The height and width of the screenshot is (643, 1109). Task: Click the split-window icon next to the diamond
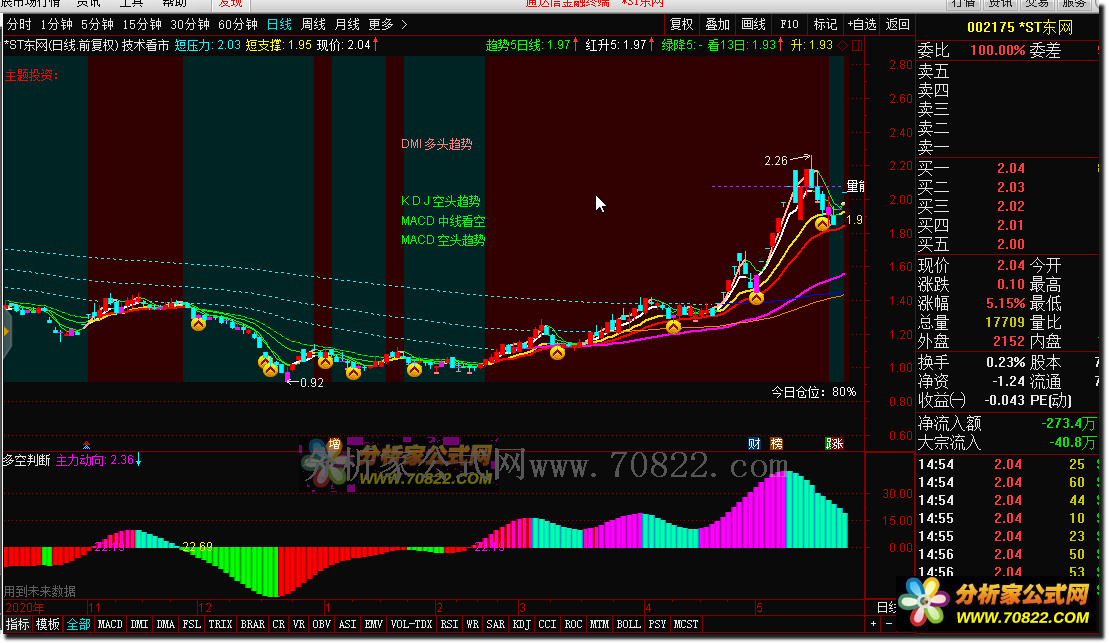857,45
